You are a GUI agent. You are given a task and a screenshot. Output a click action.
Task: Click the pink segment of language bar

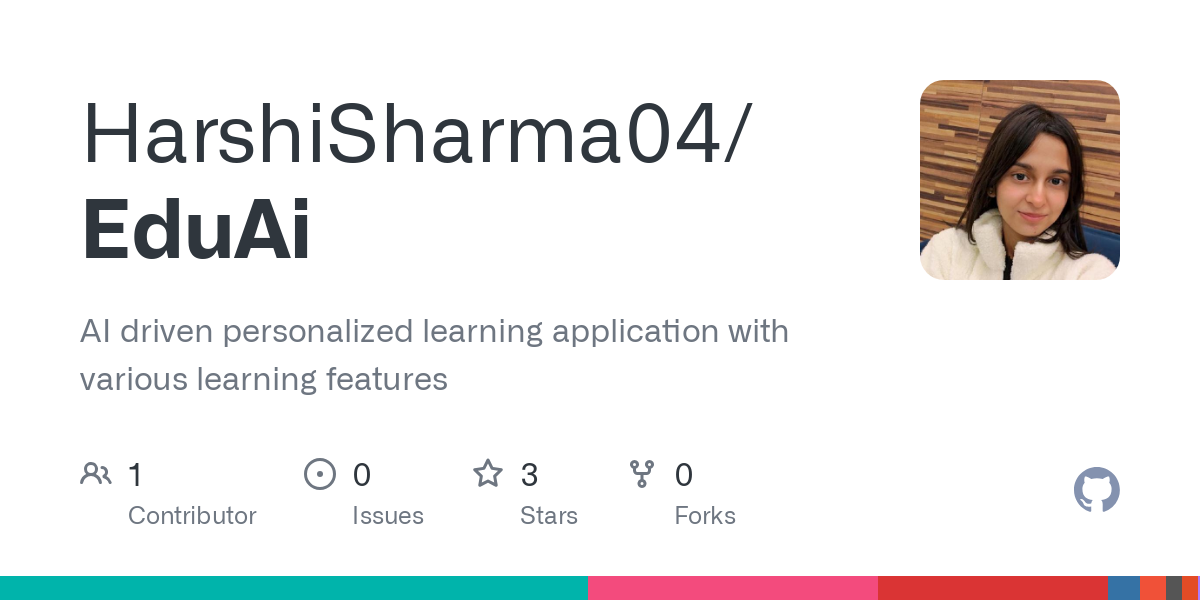pyautogui.click(x=733, y=588)
